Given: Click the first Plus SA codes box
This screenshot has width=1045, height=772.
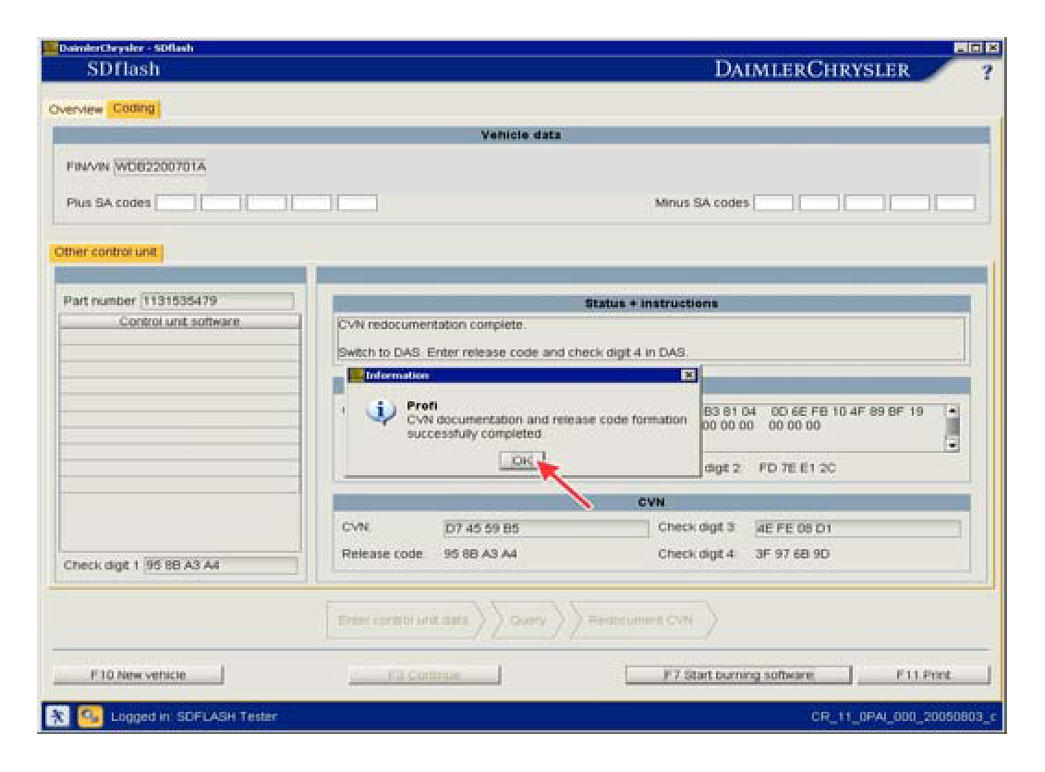Looking at the screenshot, I should [176, 203].
